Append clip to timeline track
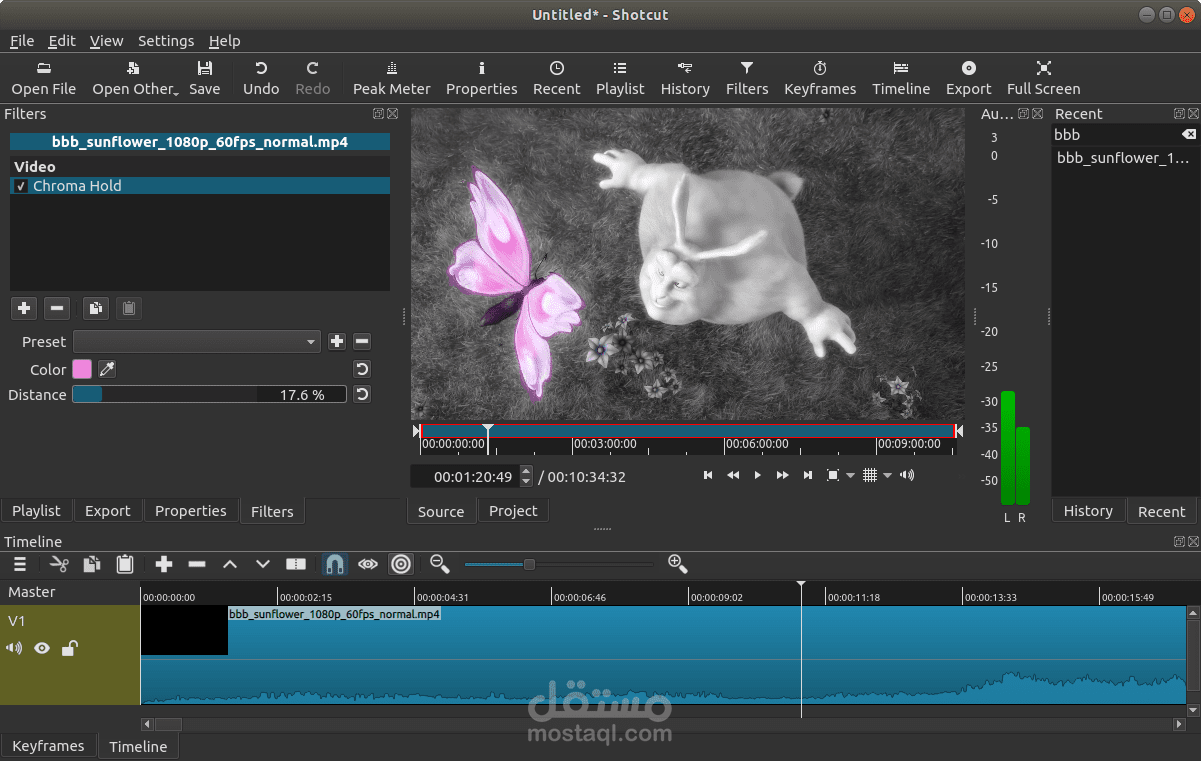The height and width of the screenshot is (761, 1201). [164, 564]
